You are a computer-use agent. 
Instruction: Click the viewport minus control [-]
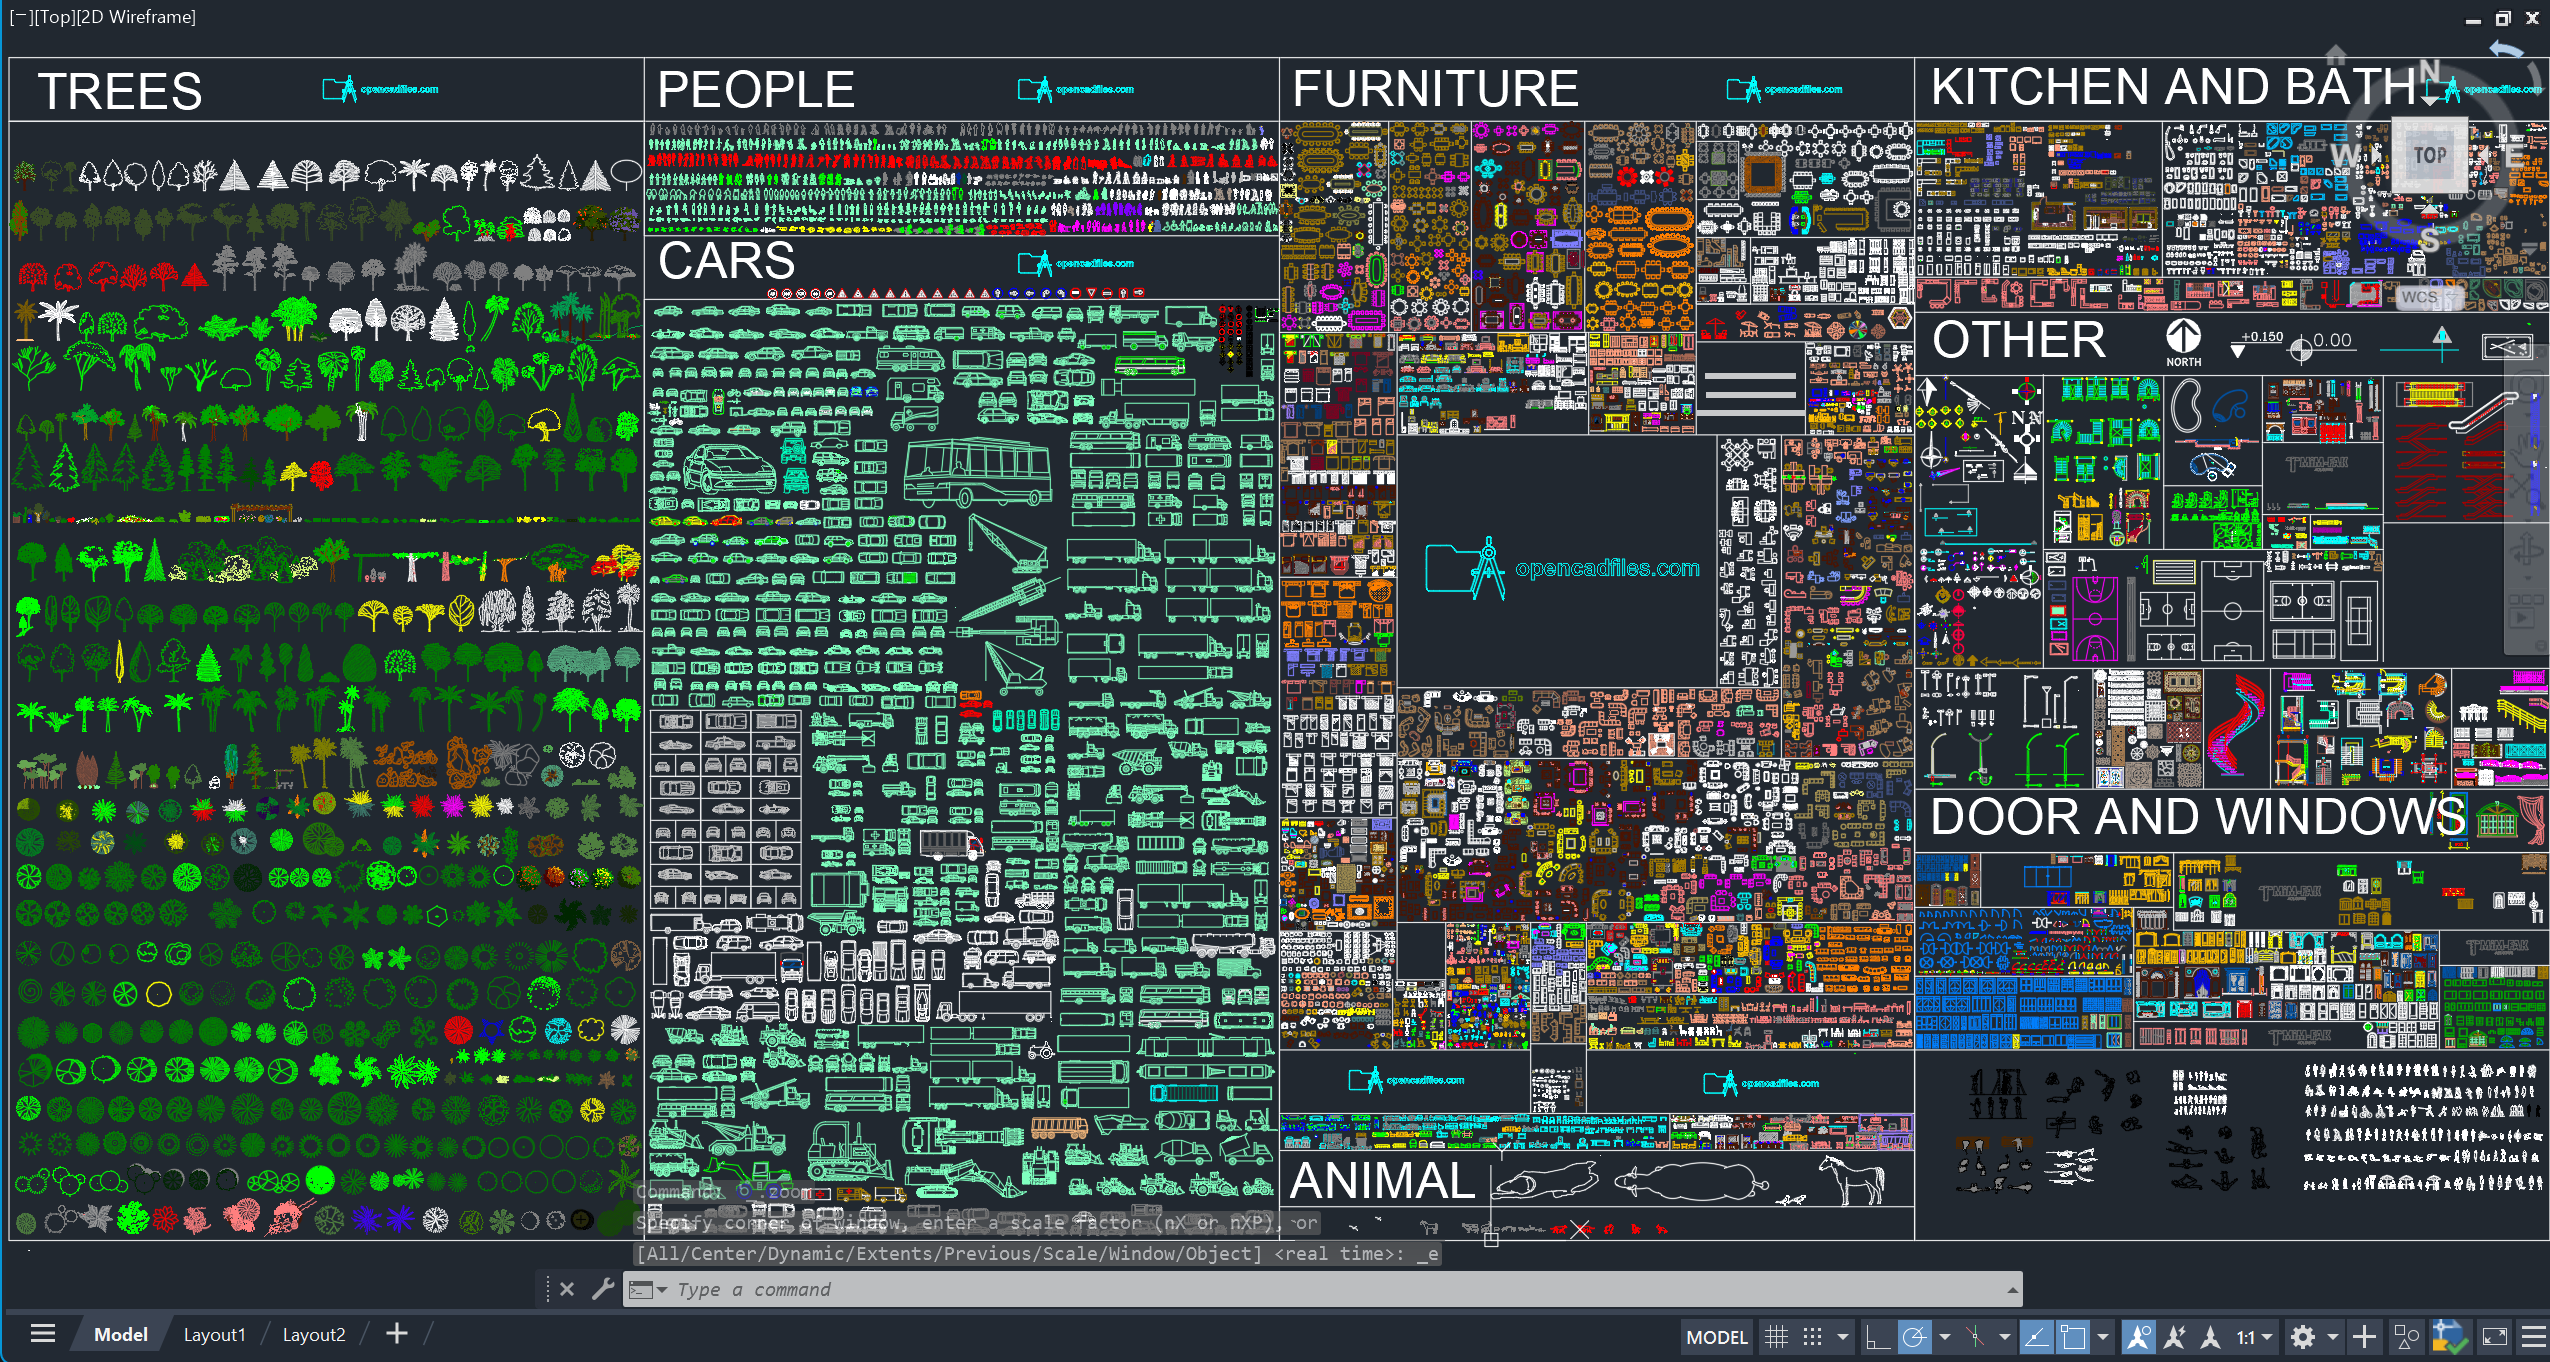coord(20,16)
